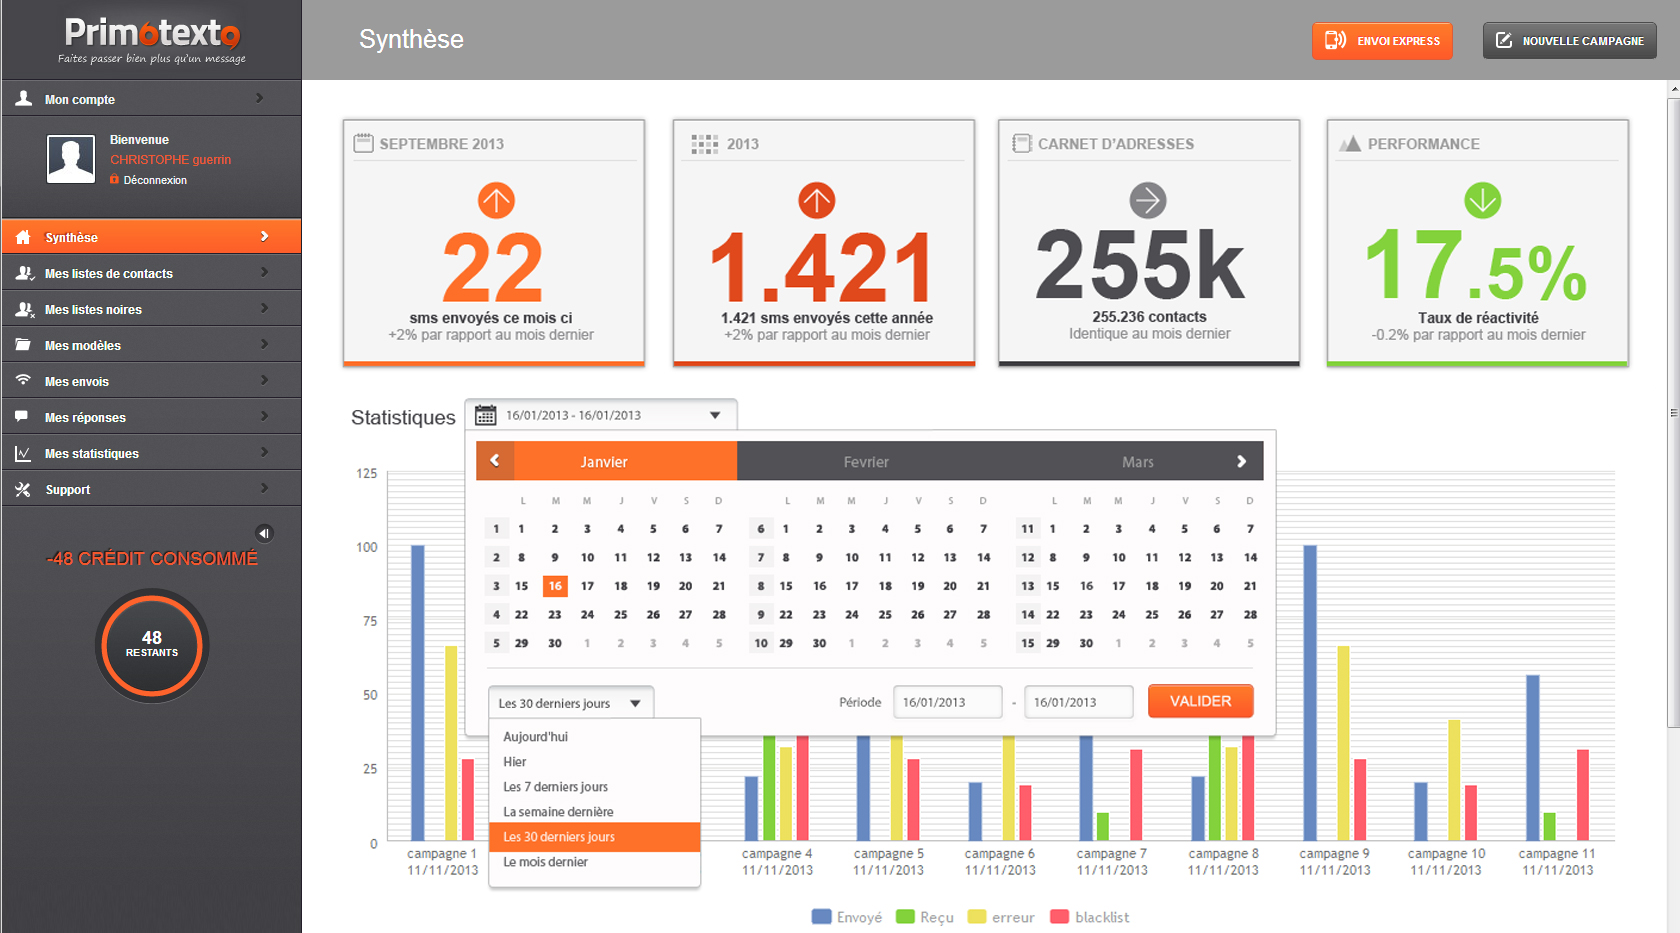
Task: Open the Mon compte menu
Action: pos(151,98)
